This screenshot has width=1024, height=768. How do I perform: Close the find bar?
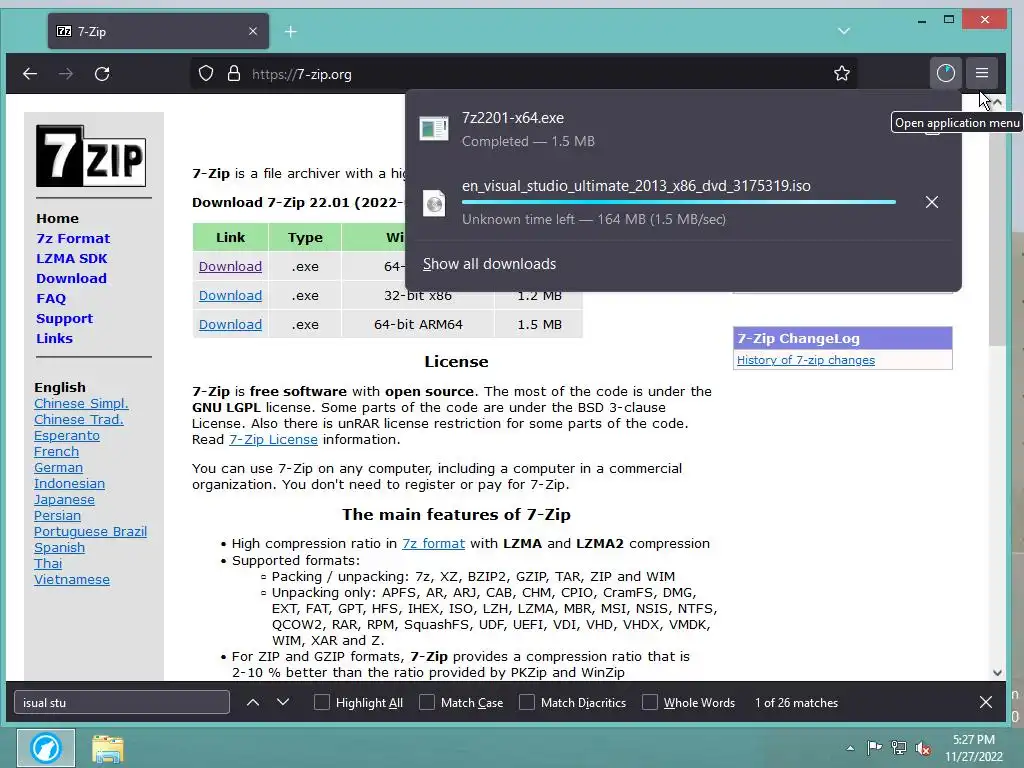click(x=986, y=703)
